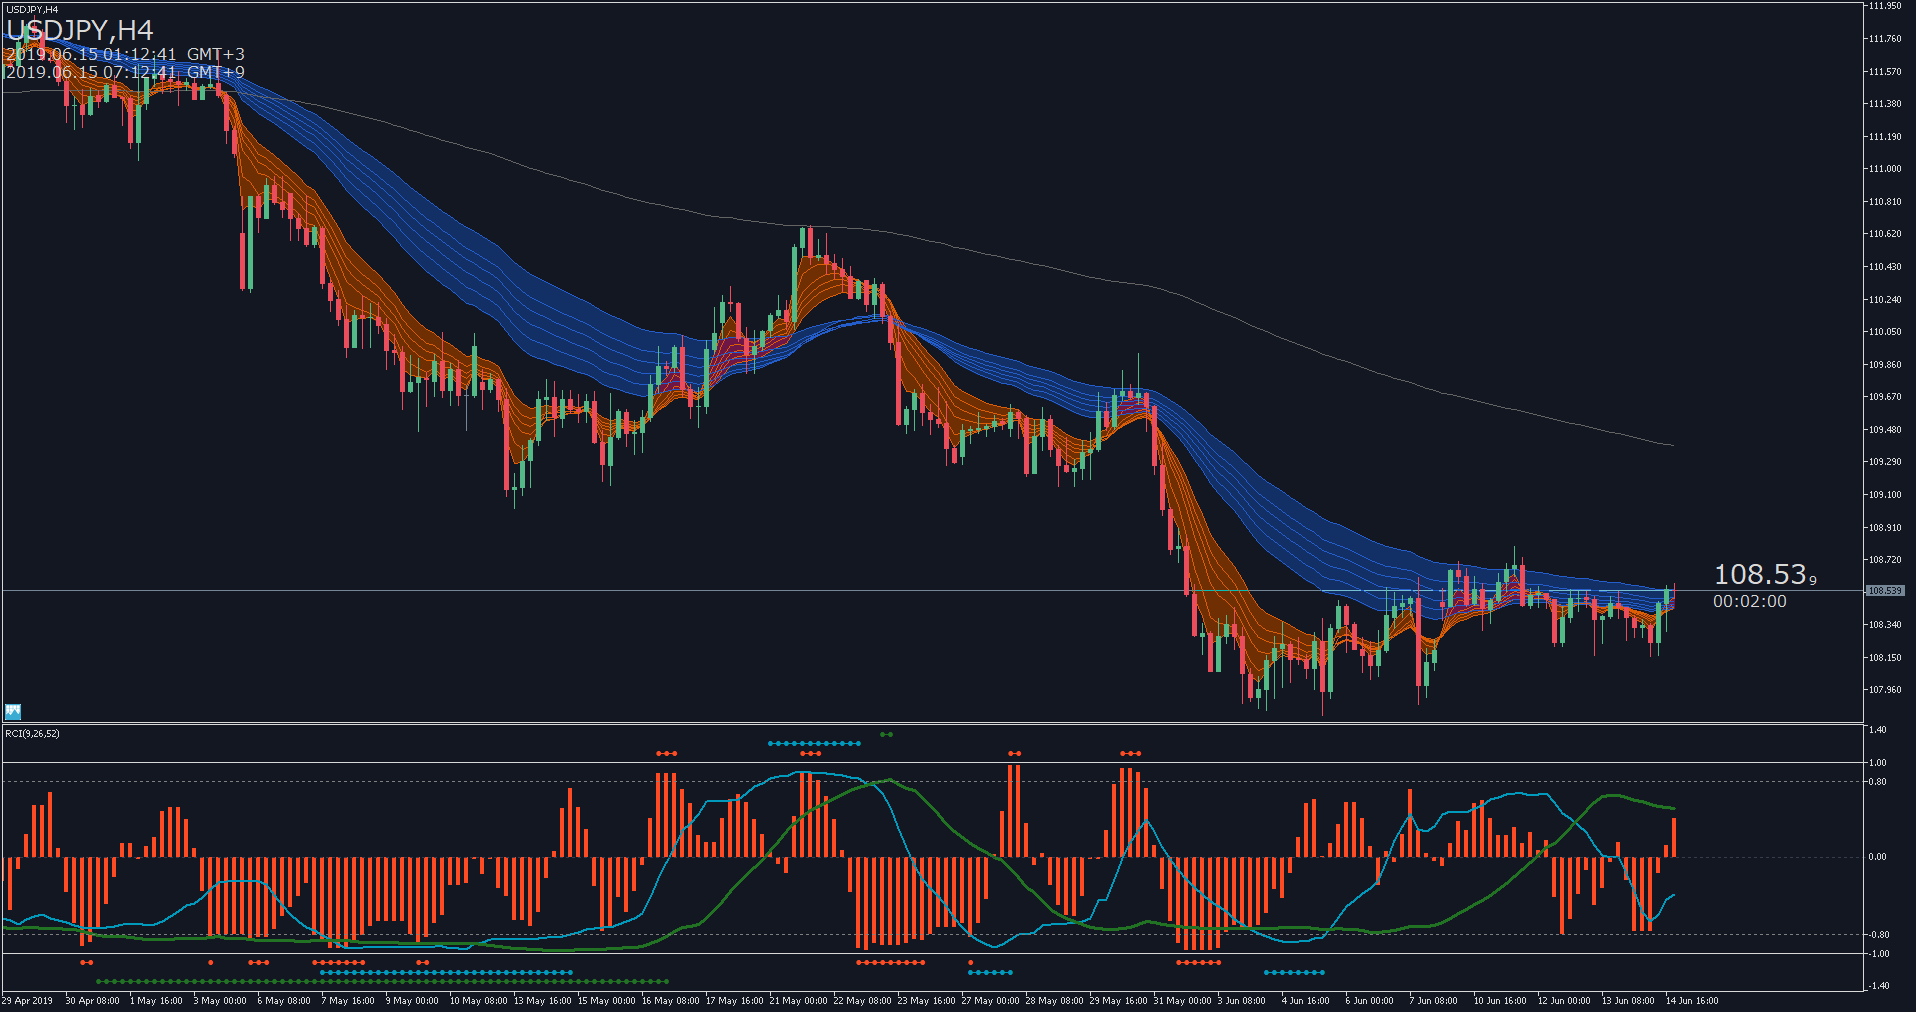
Task: Click the 1 May 16:00 time label
Action: tap(156, 1001)
